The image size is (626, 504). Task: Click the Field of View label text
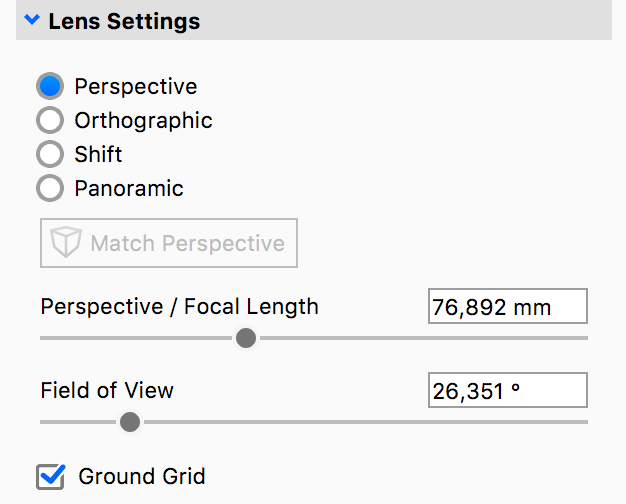107,390
